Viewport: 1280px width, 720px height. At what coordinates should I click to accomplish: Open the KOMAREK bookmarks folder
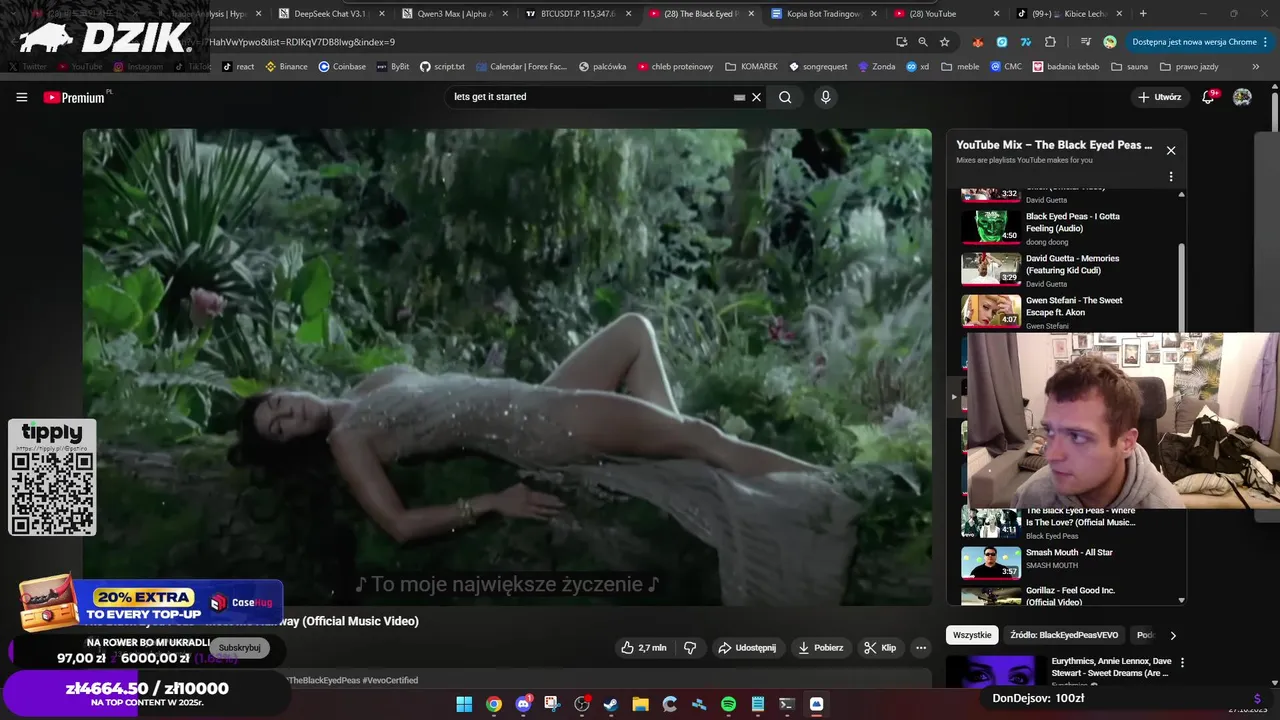tap(751, 67)
